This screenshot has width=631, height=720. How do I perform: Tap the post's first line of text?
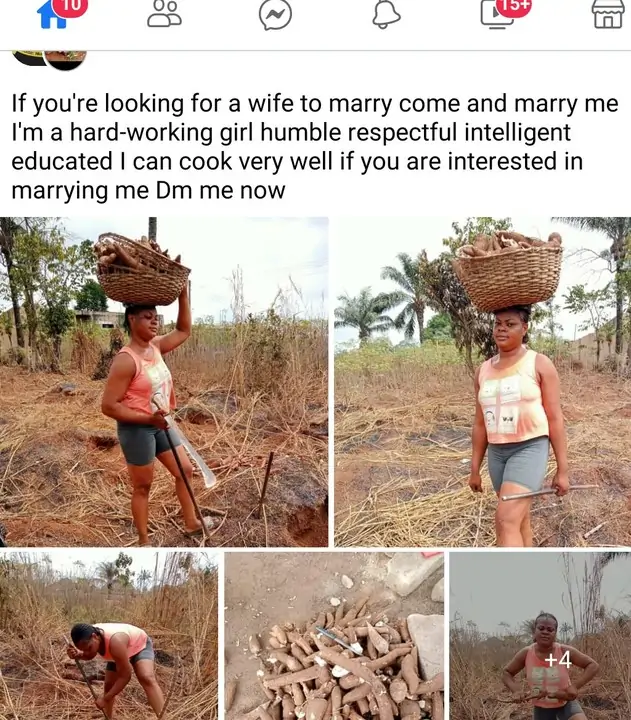(300, 102)
